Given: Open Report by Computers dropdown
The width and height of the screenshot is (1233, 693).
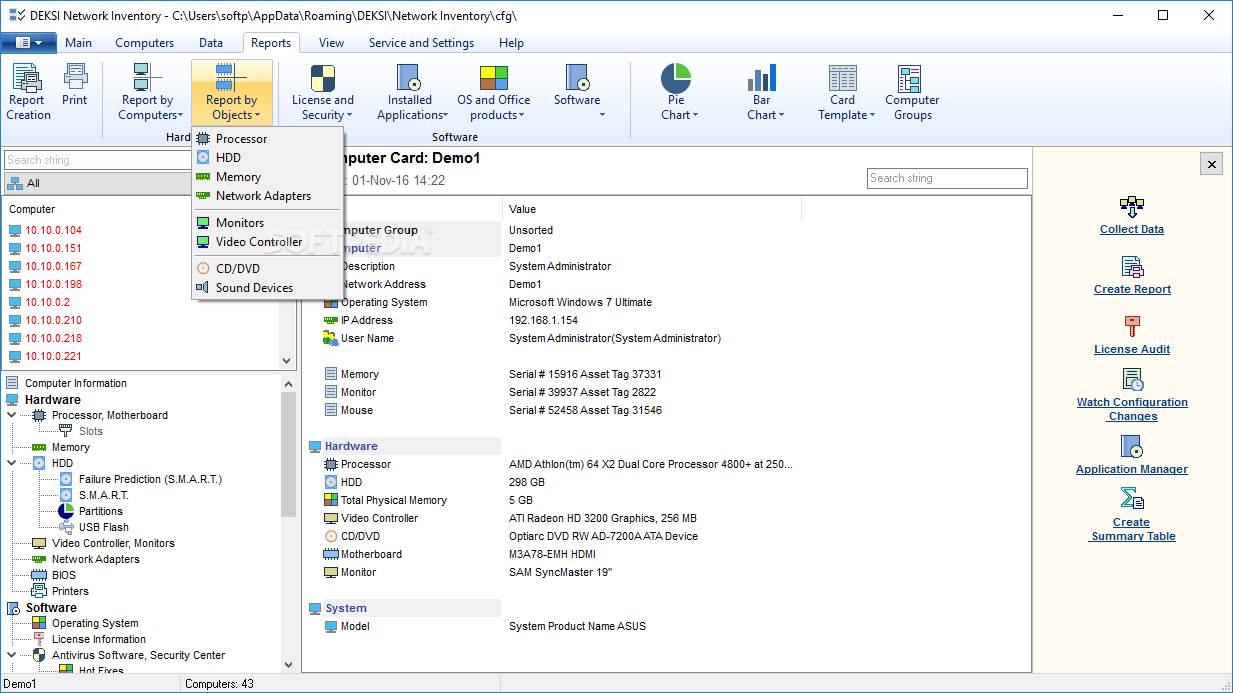Looking at the screenshot, I should pyautogui.click(x=149, y=92).
